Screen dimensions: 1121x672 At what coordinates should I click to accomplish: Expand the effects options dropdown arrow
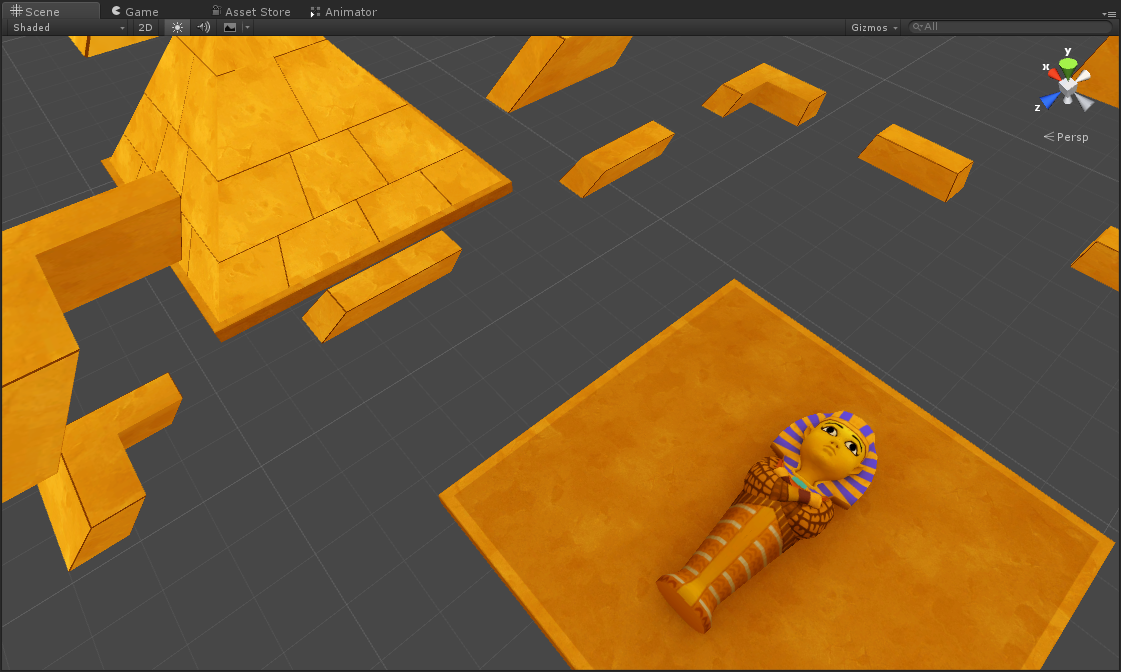[x=247, y=27]
